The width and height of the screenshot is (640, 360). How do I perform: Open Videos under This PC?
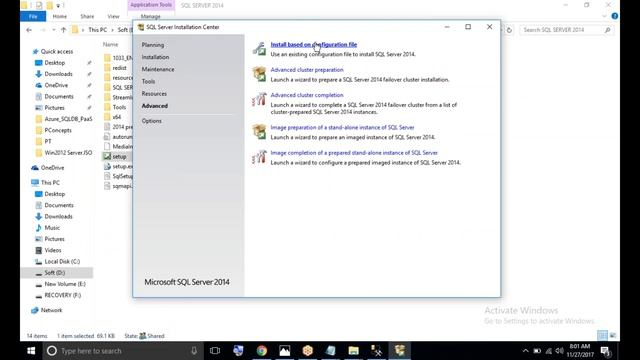pyautogui.click(x=53, y=250)
